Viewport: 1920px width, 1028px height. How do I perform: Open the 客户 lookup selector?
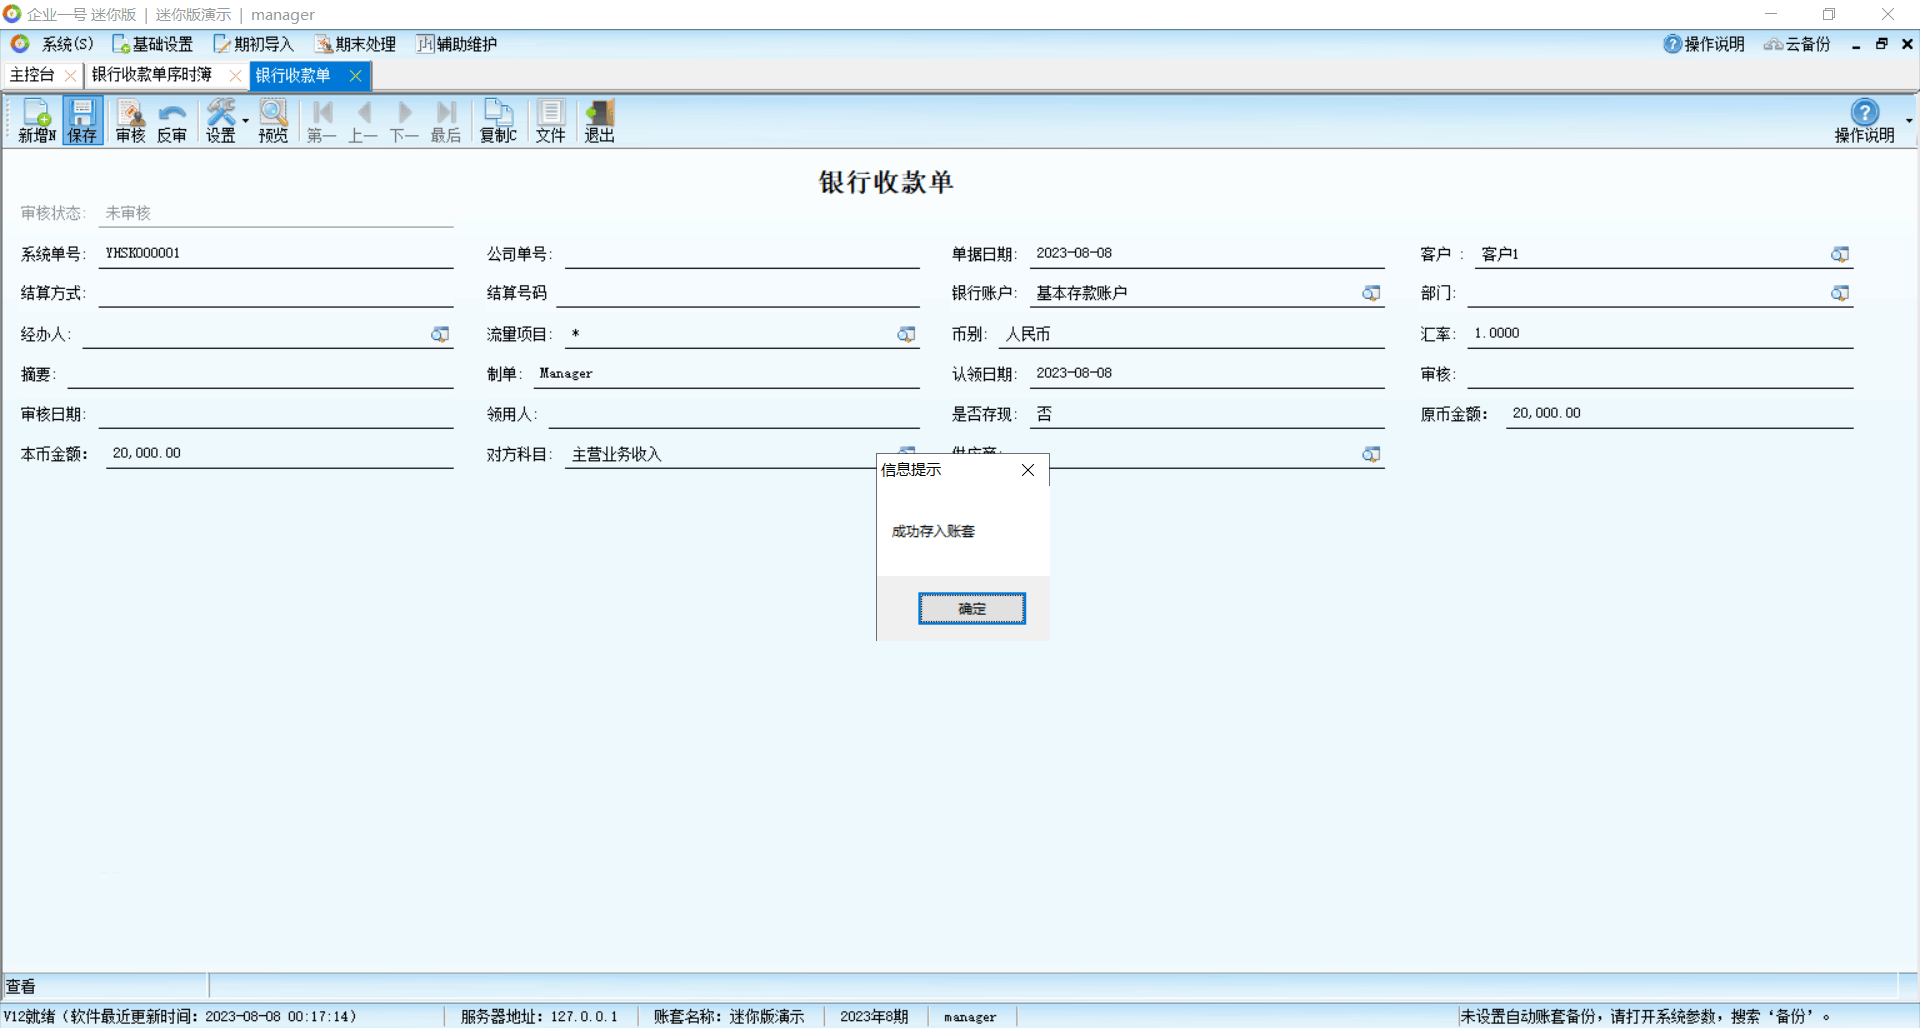(1839, 254)
